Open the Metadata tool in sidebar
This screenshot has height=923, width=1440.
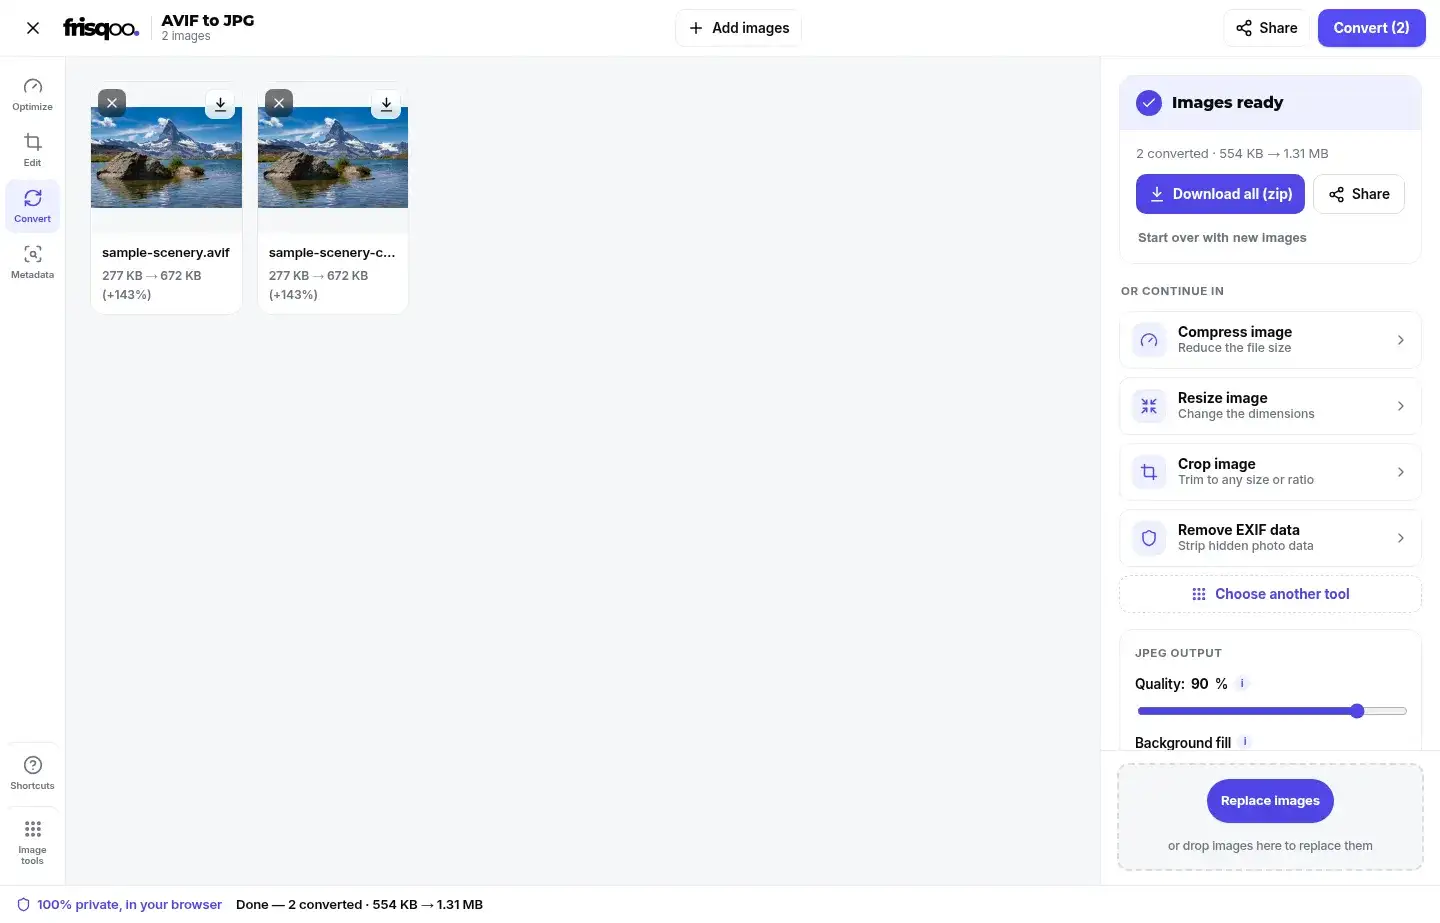click(33, 262)
